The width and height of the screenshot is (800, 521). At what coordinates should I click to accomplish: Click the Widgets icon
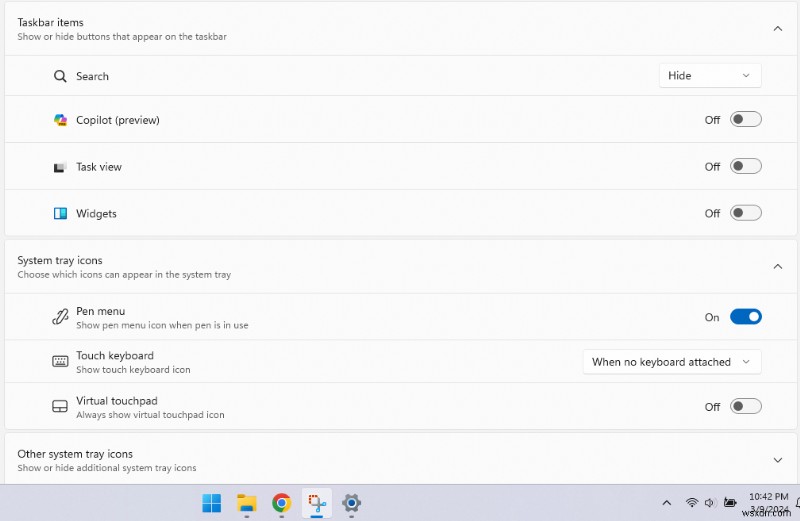click(x=60, y=213)
